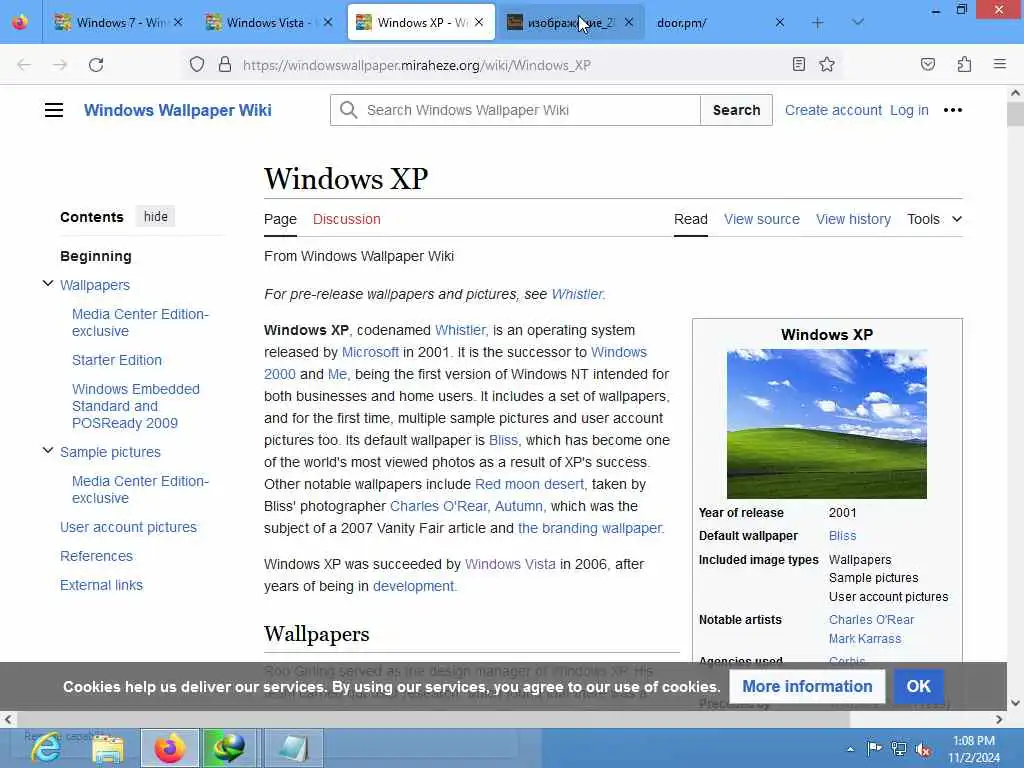
Task: Open the Windows Wallpaper Wiki home link
Action: (x=178, y=110)
